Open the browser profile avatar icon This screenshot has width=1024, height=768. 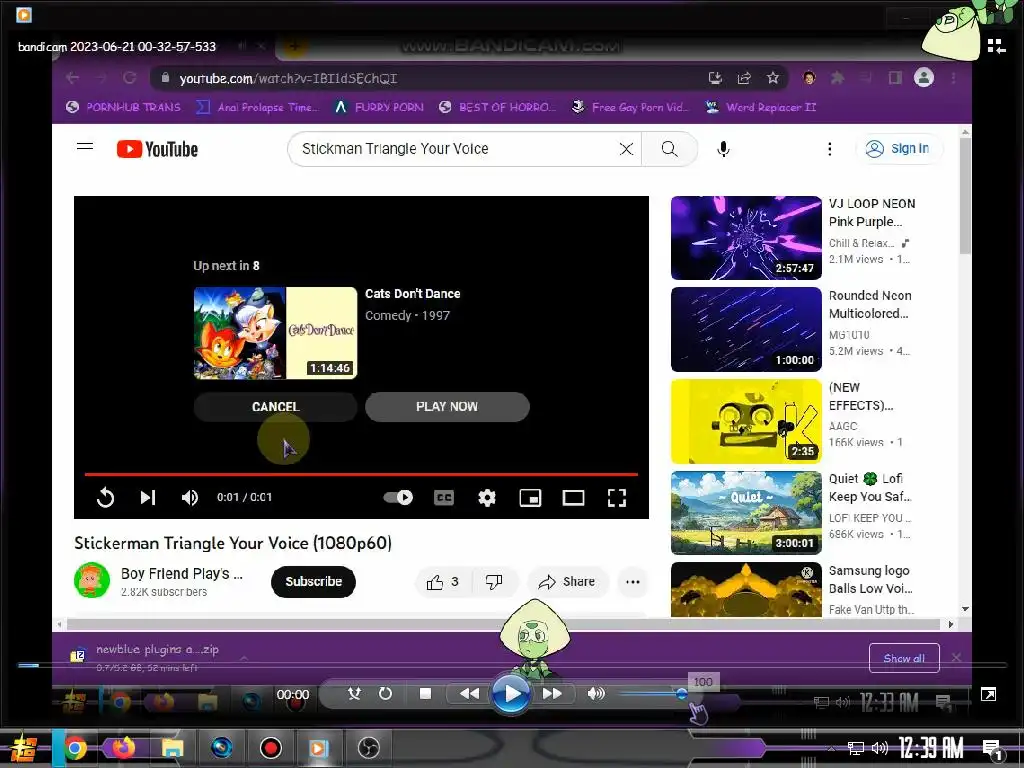click(923, 78)
